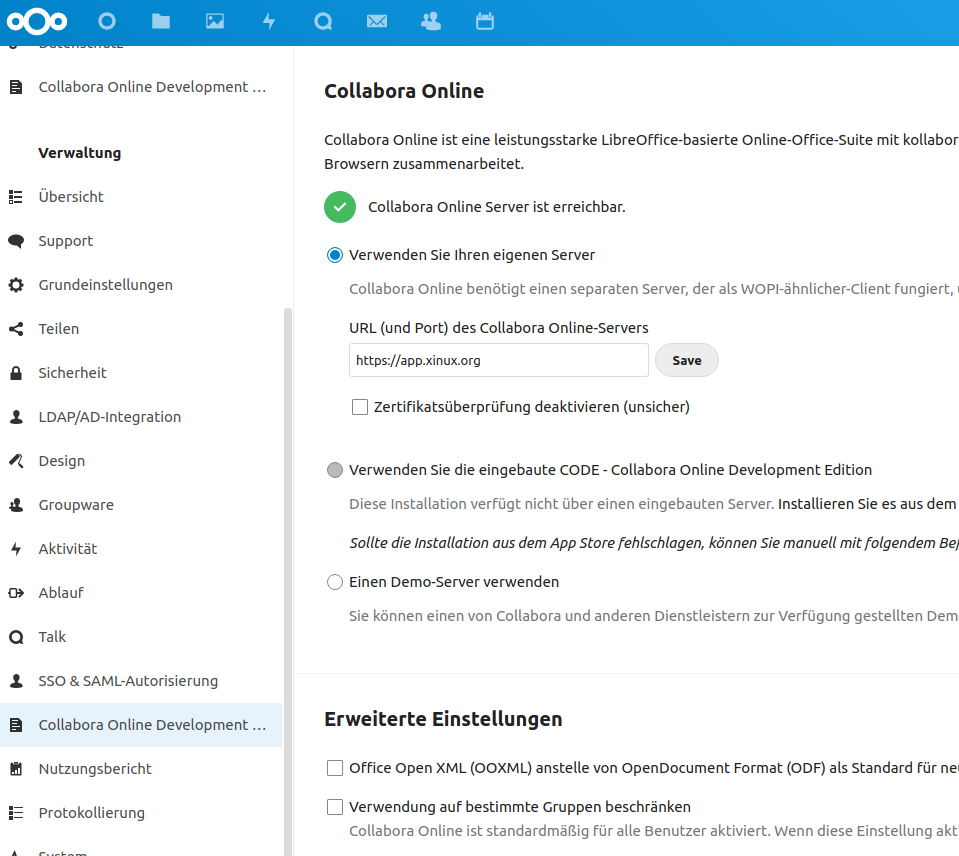Open the Dashboard circle icon
Viewport: 959px width, 856px height.
107,21
